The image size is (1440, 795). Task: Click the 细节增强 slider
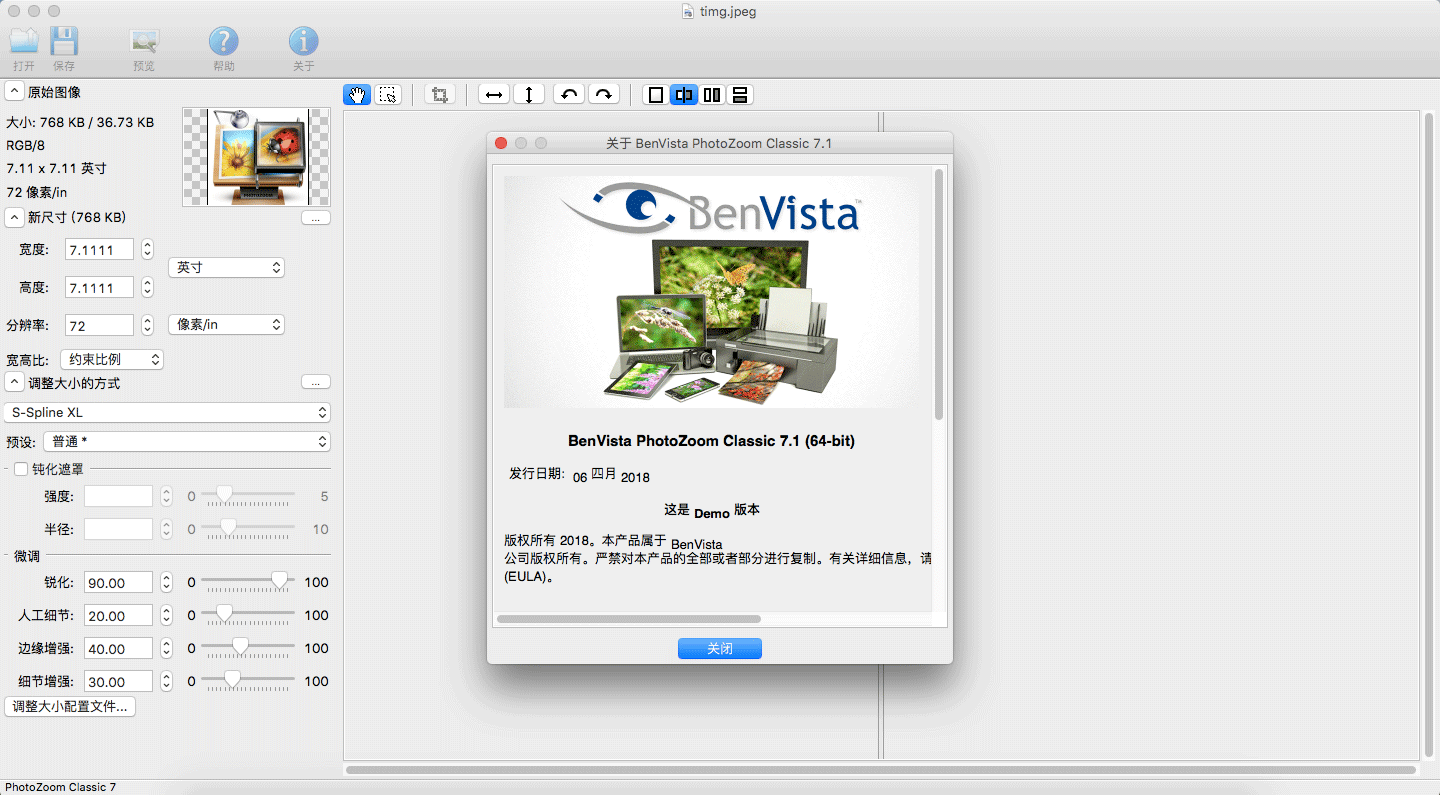(x=248, y=680)
